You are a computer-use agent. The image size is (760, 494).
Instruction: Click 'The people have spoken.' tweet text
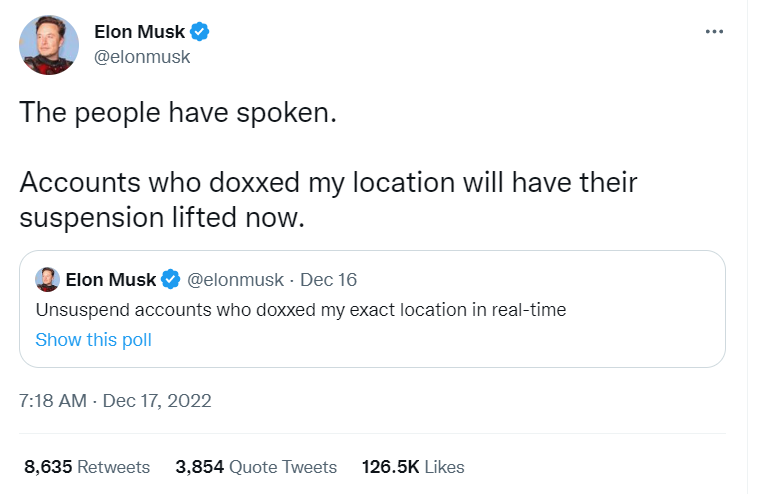point(173,112)
